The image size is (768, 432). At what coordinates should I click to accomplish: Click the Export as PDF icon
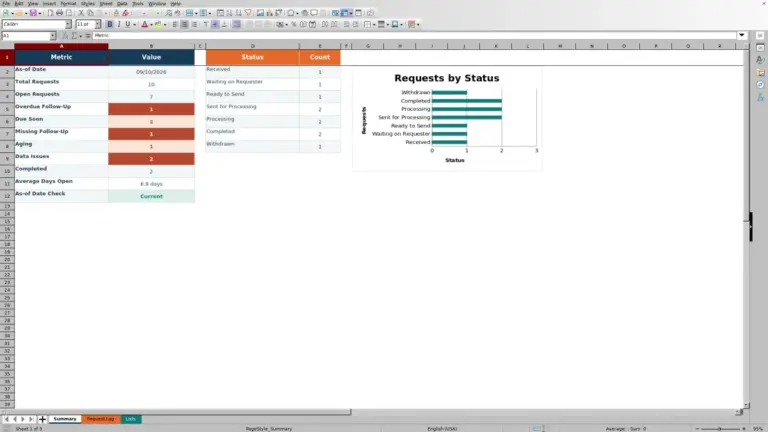click(50, 13)
